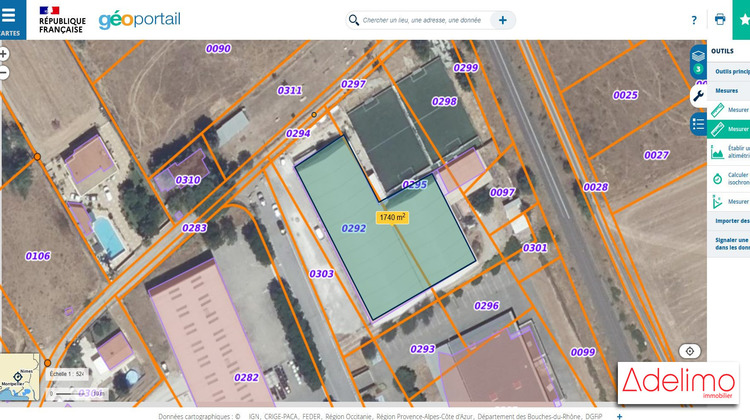The width and height of the screenshot is (750, 420).
Task: Click the print icon
Action: 720,20
